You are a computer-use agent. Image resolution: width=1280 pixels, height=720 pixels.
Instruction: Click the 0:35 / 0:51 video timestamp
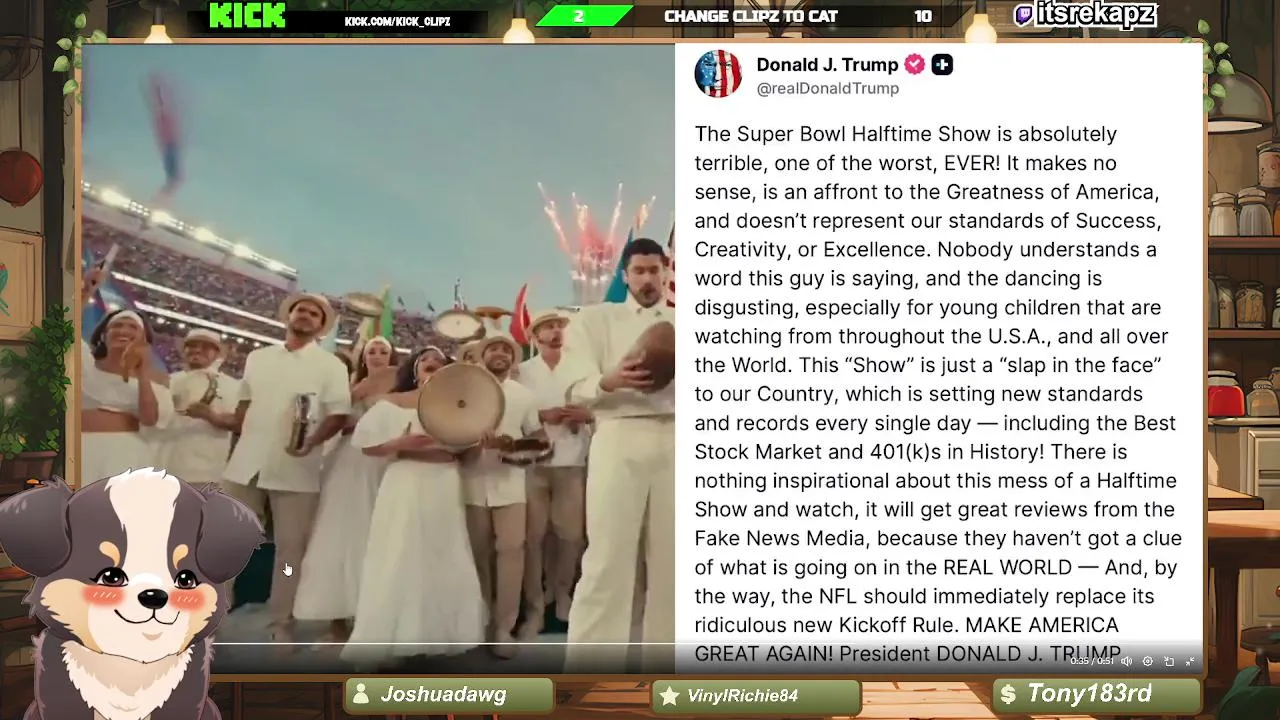coord(1092,661)
